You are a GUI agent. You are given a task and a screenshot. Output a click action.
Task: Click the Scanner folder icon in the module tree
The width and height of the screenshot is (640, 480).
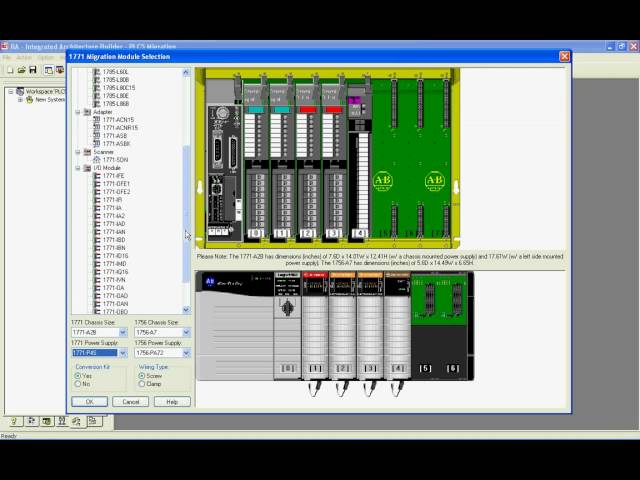[87, 152]
